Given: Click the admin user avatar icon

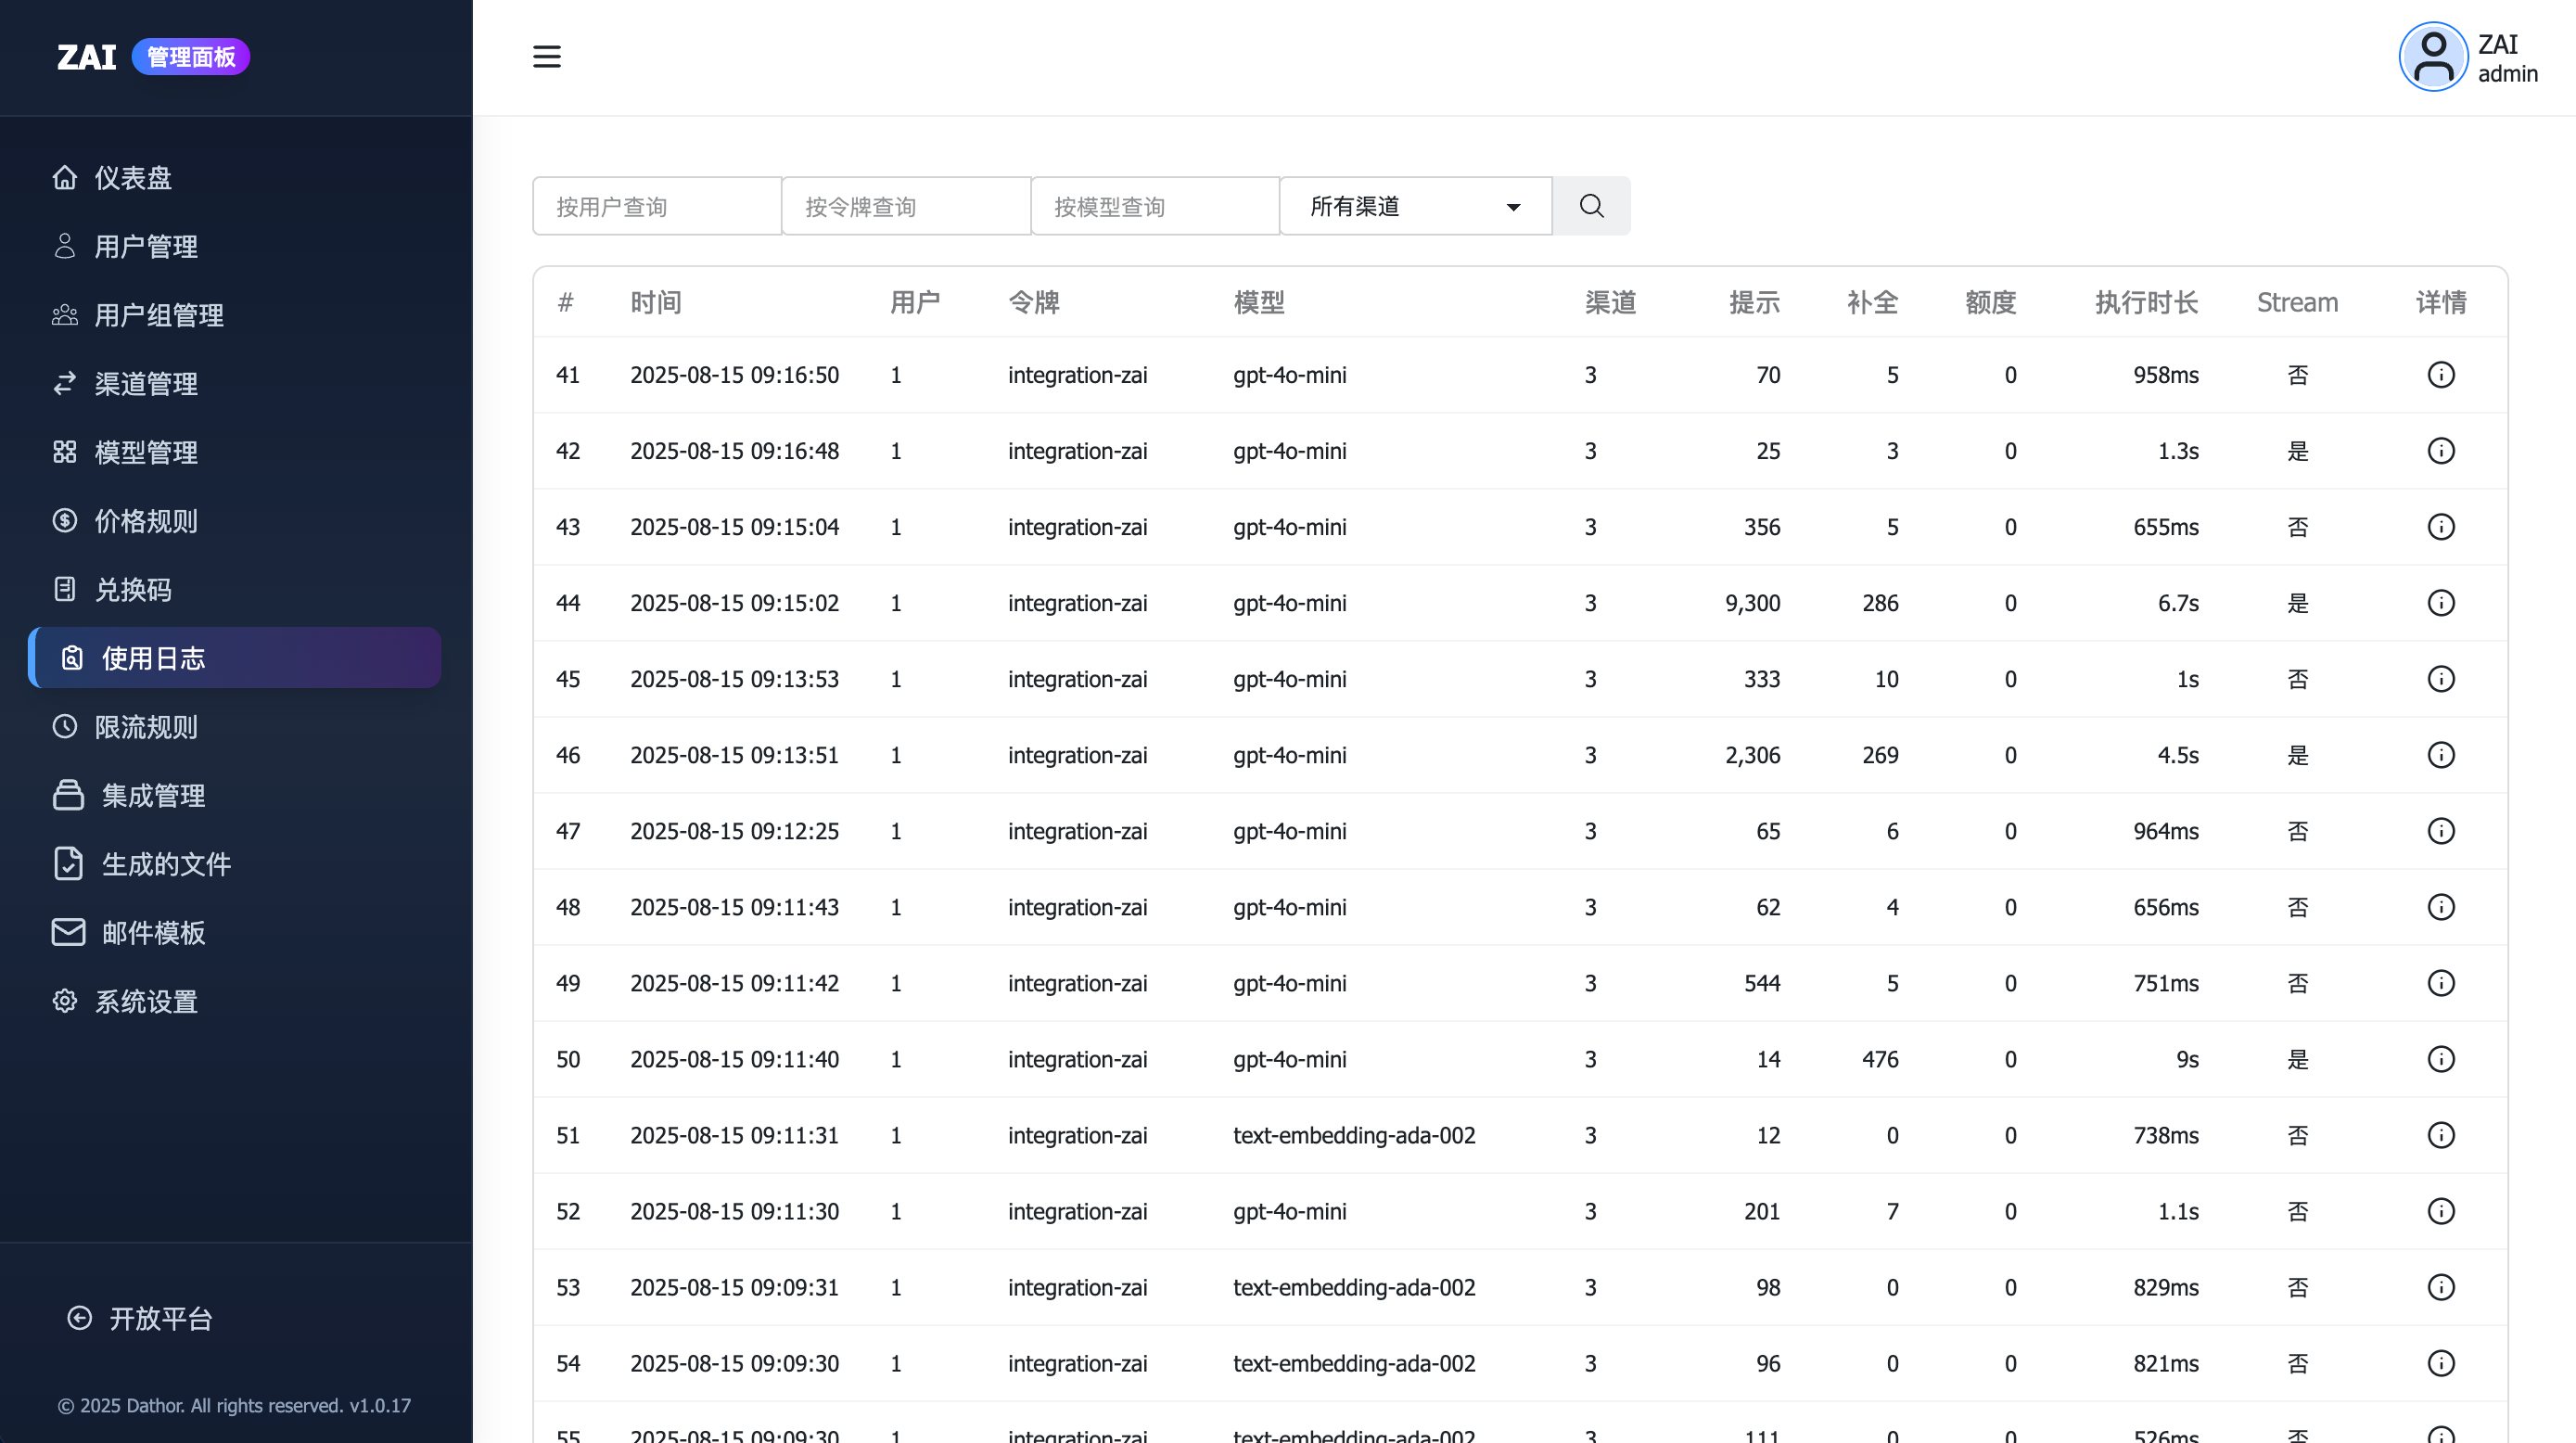Looking at the screenshot, I should (2433, 57).
